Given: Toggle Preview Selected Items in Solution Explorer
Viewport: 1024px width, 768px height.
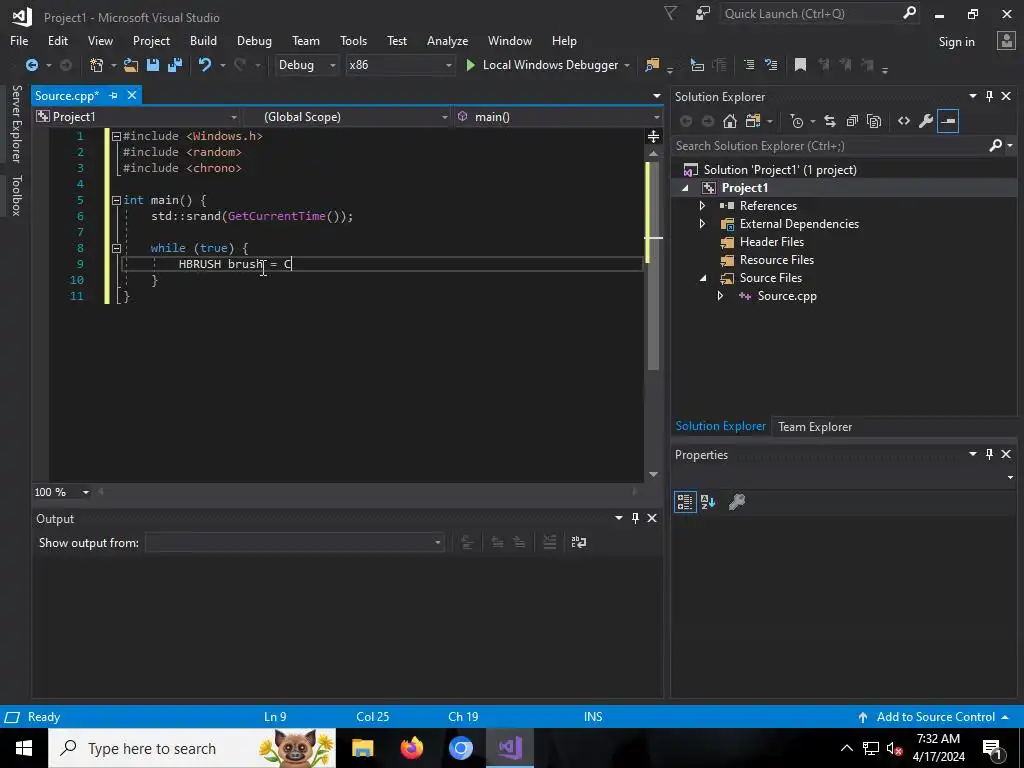Looking at the screenshot, I should tap(948, 121).
